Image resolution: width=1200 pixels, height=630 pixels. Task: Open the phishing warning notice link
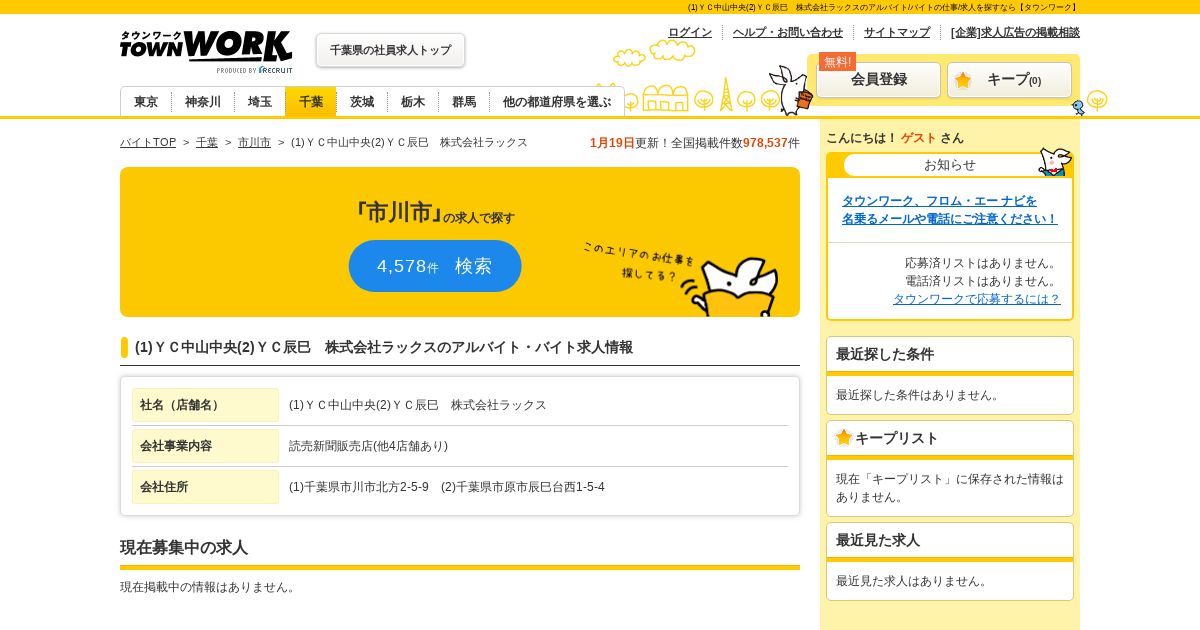tap(949, 210)
